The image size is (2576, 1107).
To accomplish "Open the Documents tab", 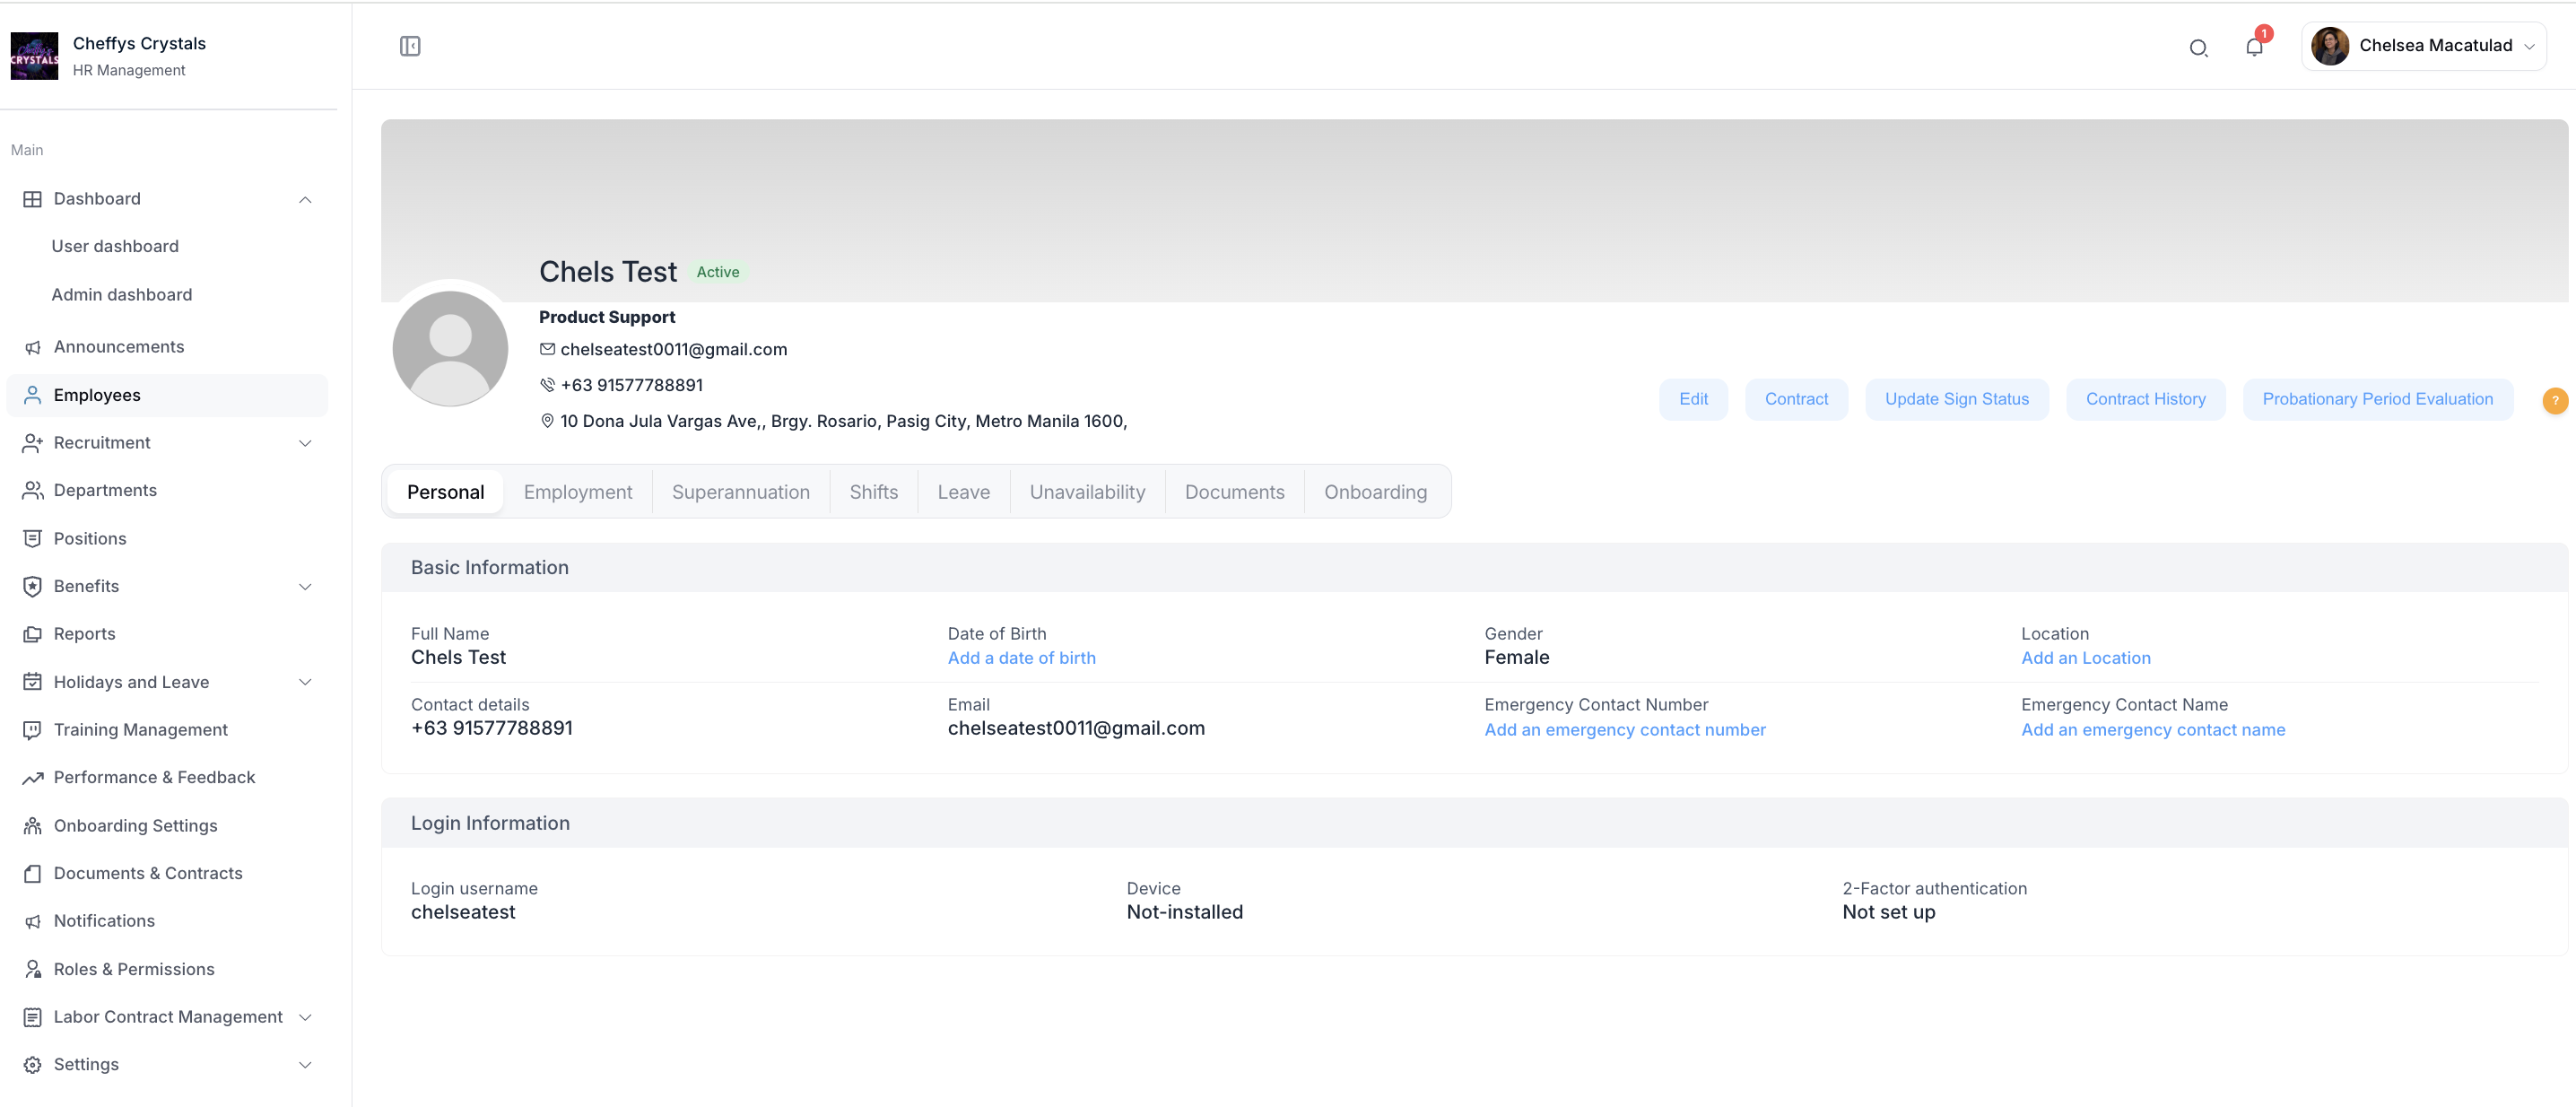I will [1234, 492].
